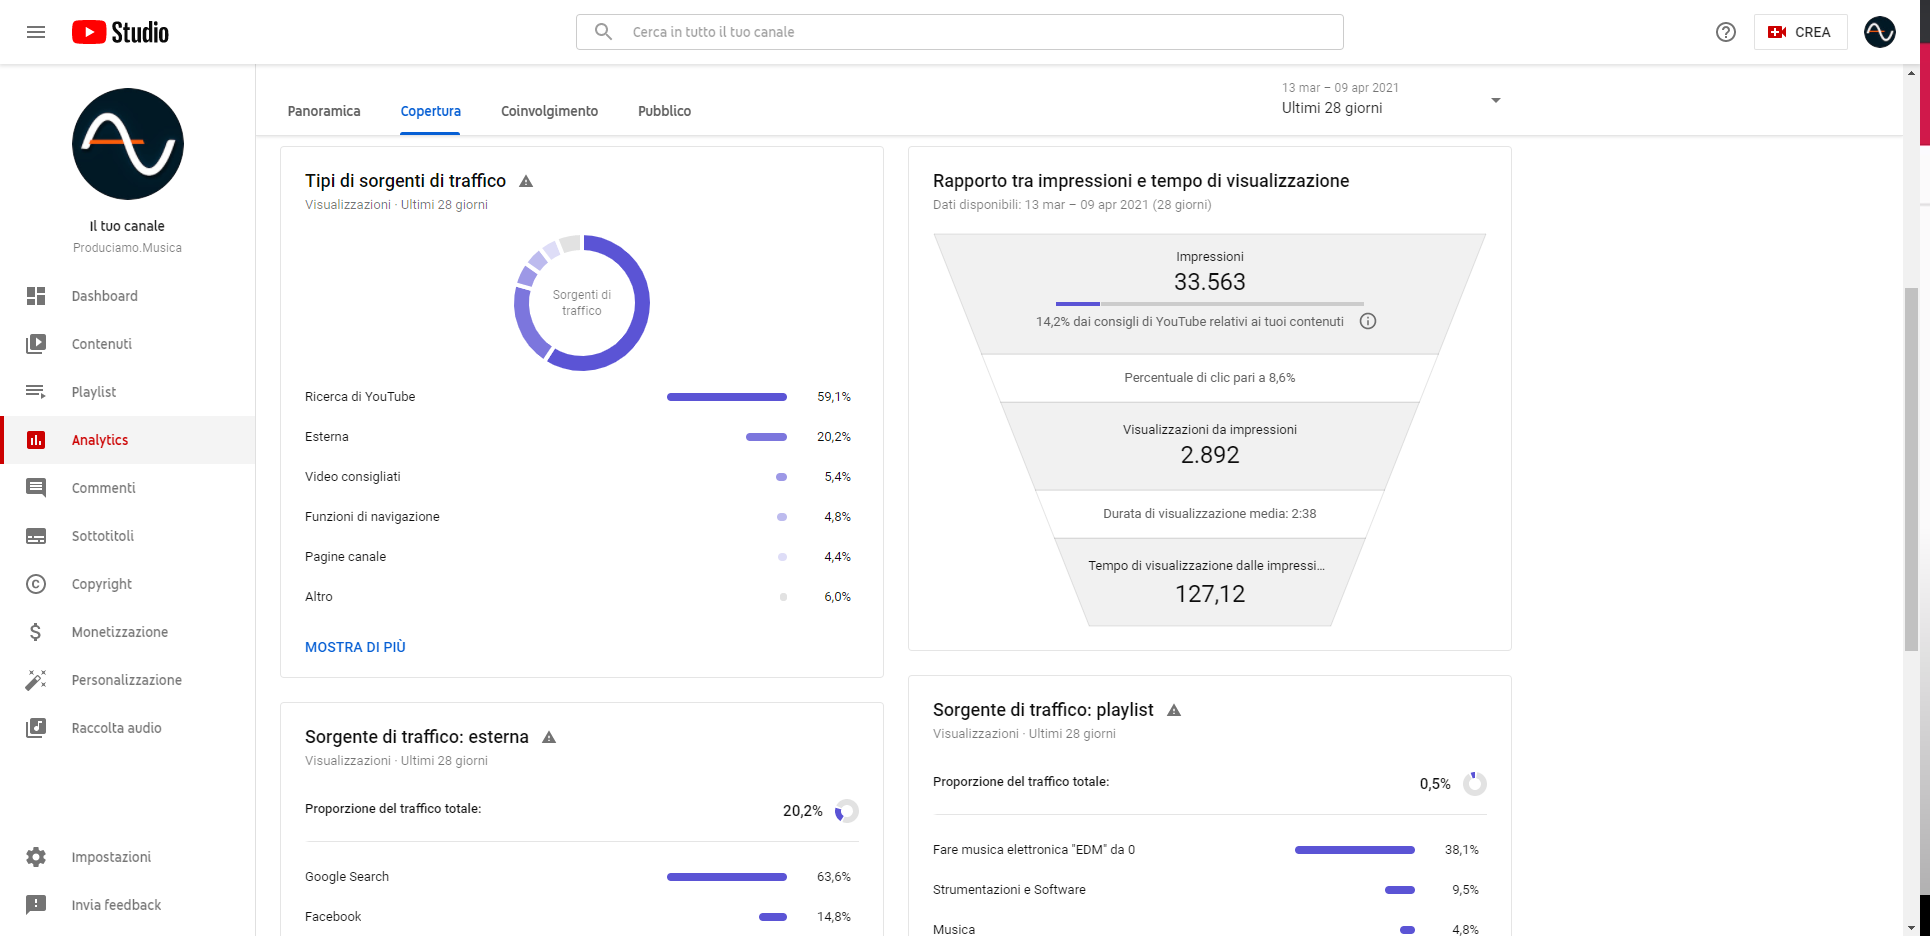Click warning triangle beside Sorgente di traffico: playlist
1930x936 pixels.
(1174, 710)
